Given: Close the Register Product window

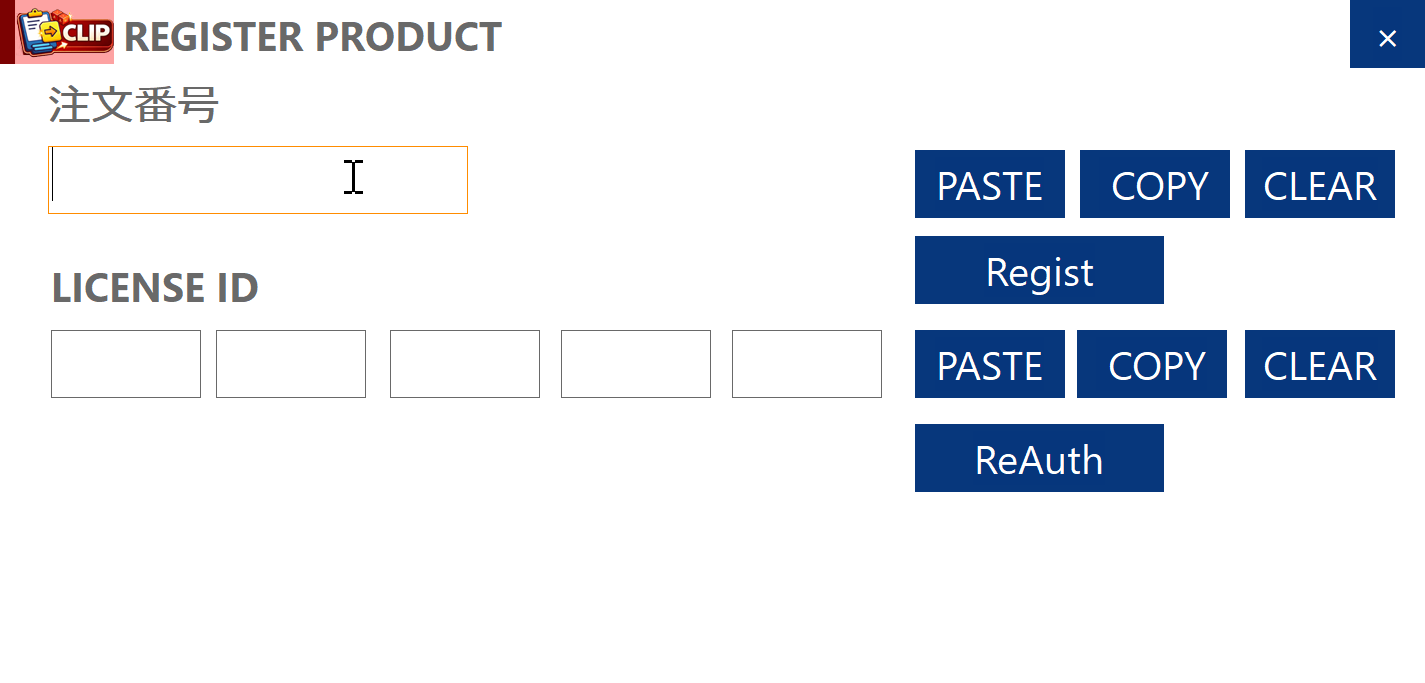Looking at the screenshot, I should [x=1386, y=36].
